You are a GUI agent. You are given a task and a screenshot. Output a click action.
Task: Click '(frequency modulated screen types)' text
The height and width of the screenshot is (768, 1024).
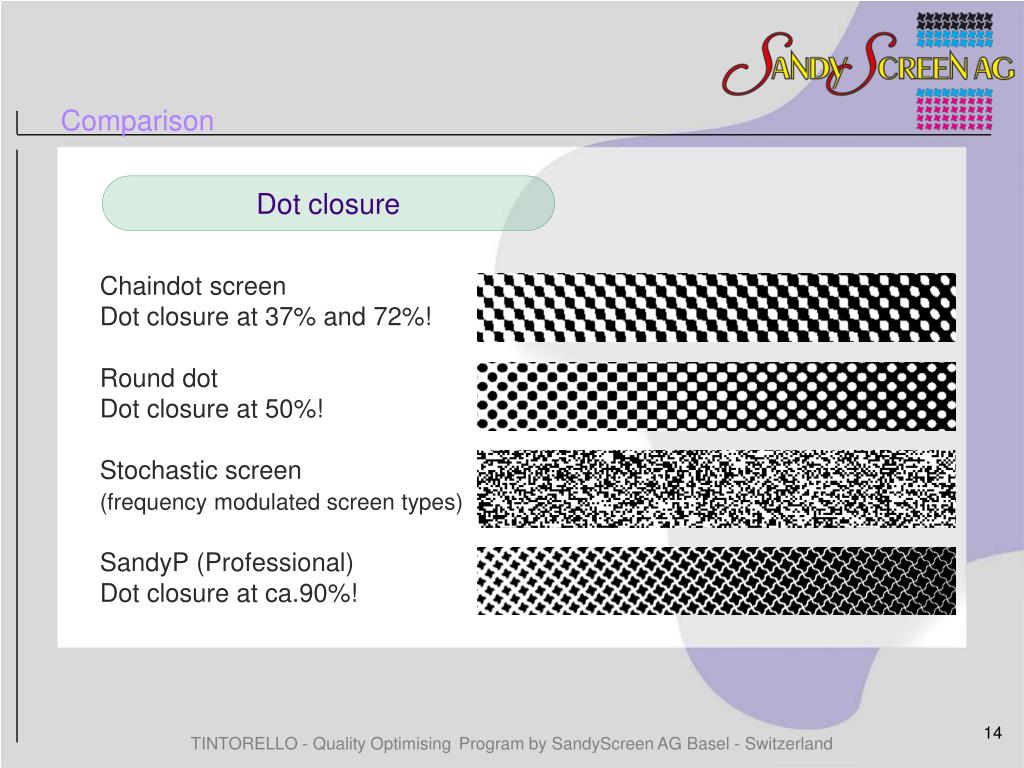click(x=281, y=502)
